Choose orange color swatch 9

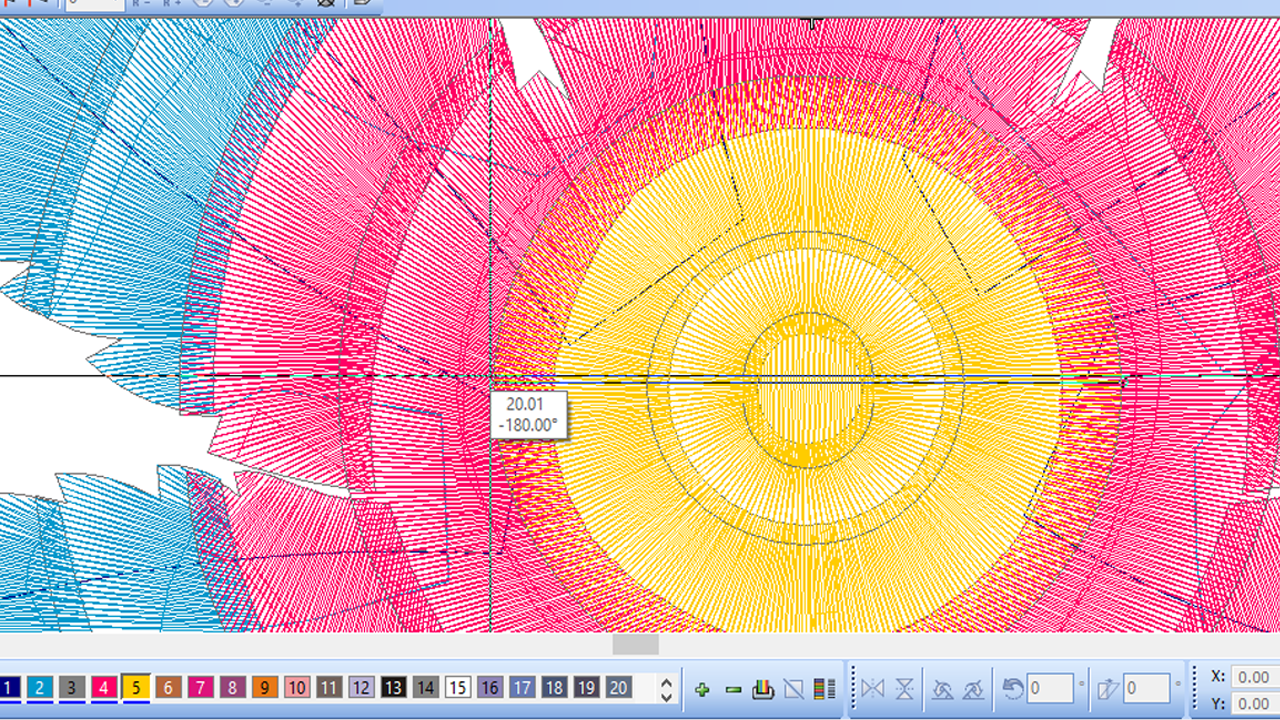click(265, 688)
